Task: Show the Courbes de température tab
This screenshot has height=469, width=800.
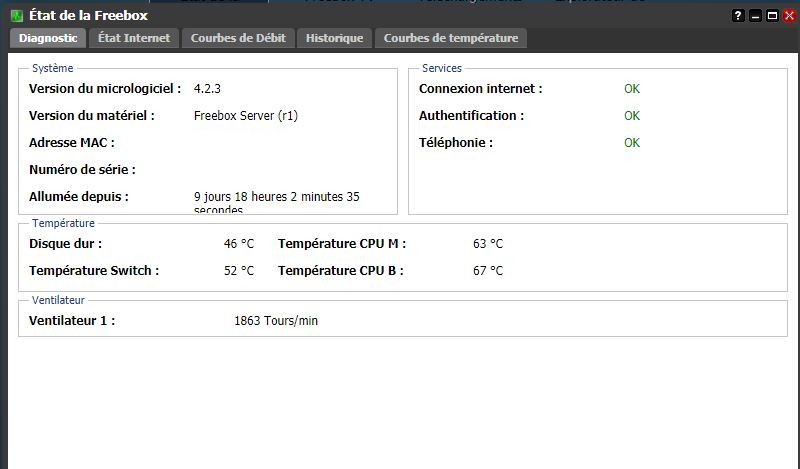Action: pyautogui.click(x=451, y=38)
